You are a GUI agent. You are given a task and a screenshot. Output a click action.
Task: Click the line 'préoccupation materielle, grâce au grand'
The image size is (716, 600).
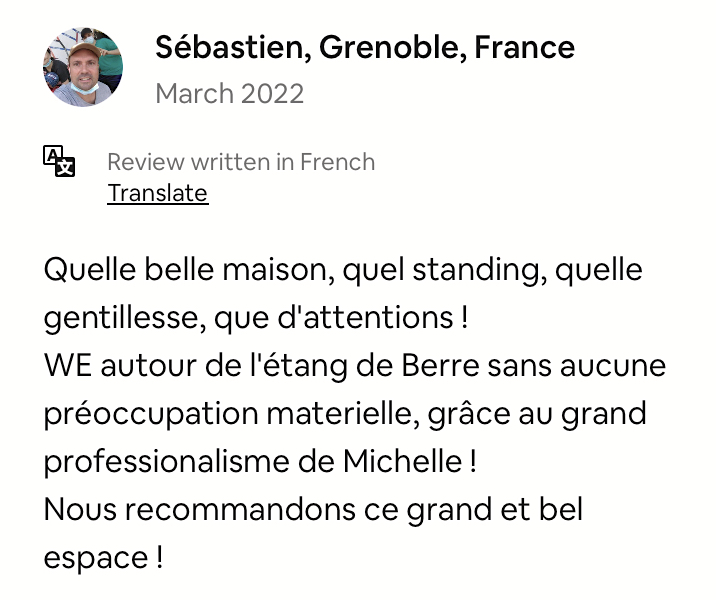click(x=345, y=414)
